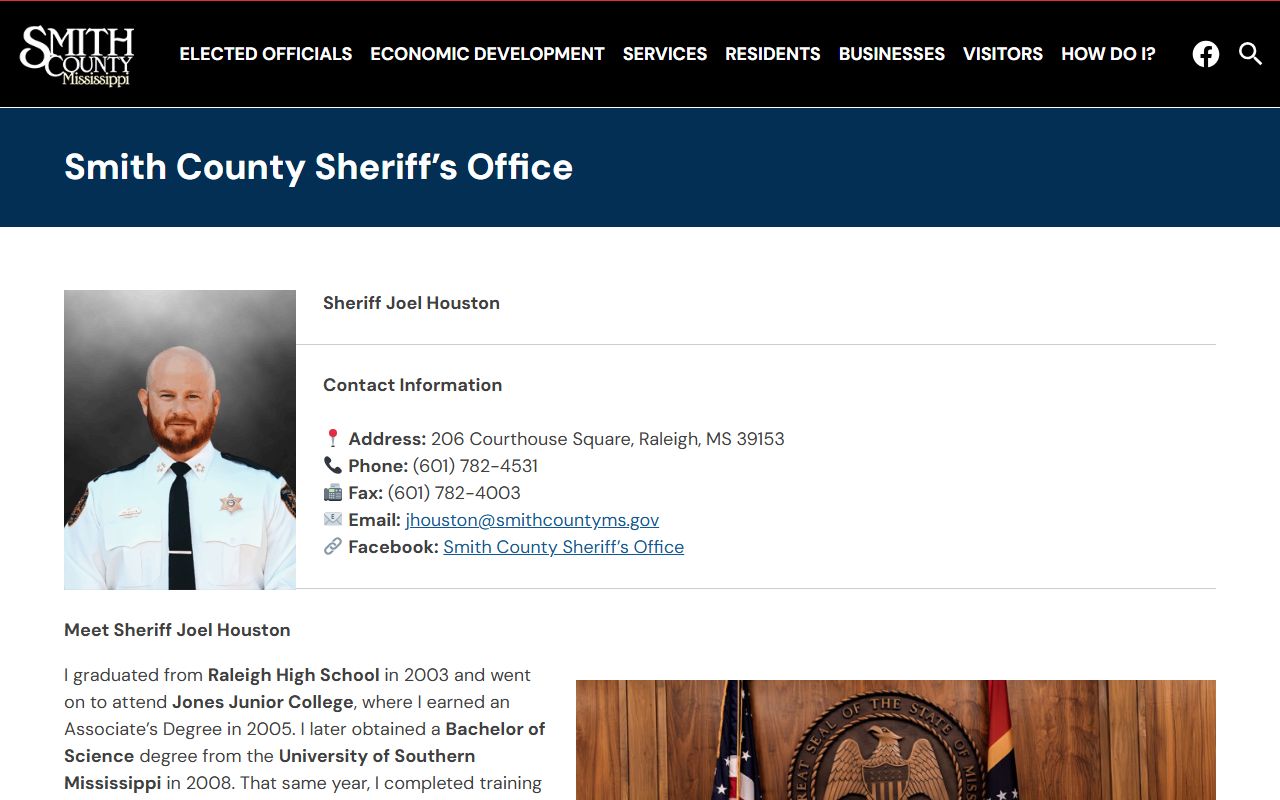Click the 'Contact Information' heading
This screenshot has height=800, width=1280.
point(413,385)
